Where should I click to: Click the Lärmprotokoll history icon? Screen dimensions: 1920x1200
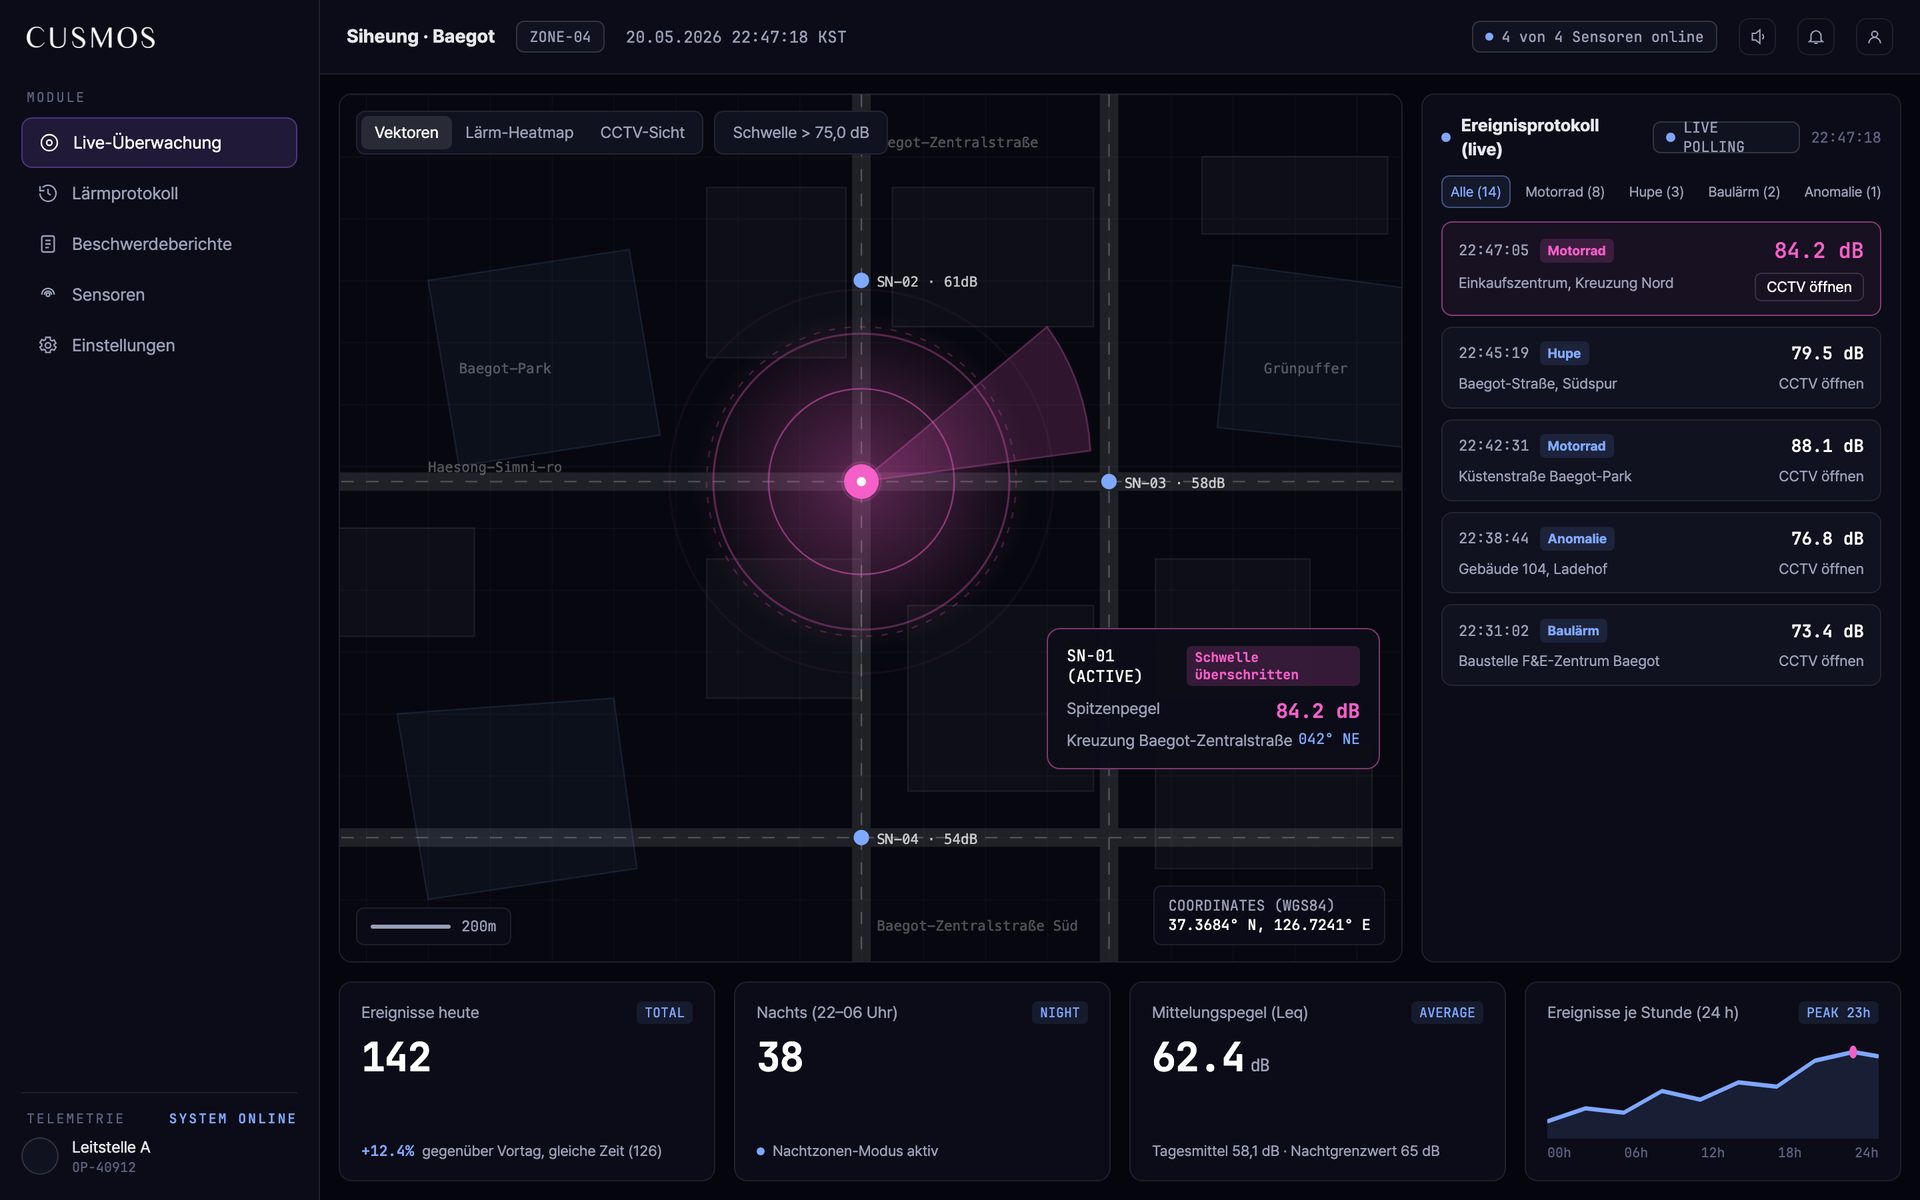[48, 193]
